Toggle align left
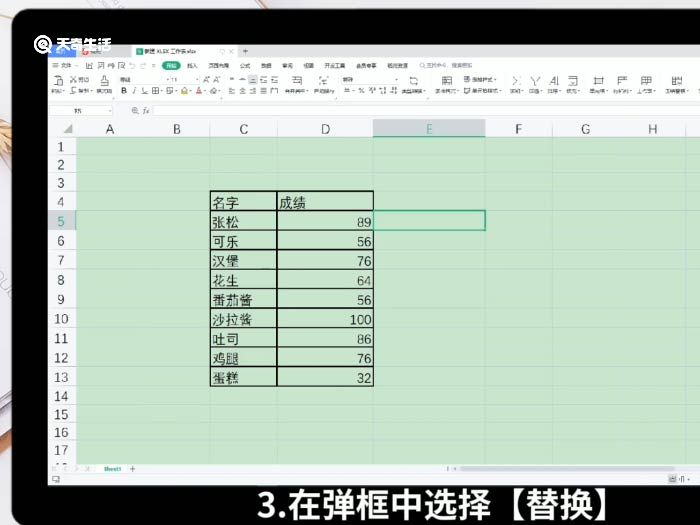Viewport: 700px width, 525px height. click(x=231, y=91)
